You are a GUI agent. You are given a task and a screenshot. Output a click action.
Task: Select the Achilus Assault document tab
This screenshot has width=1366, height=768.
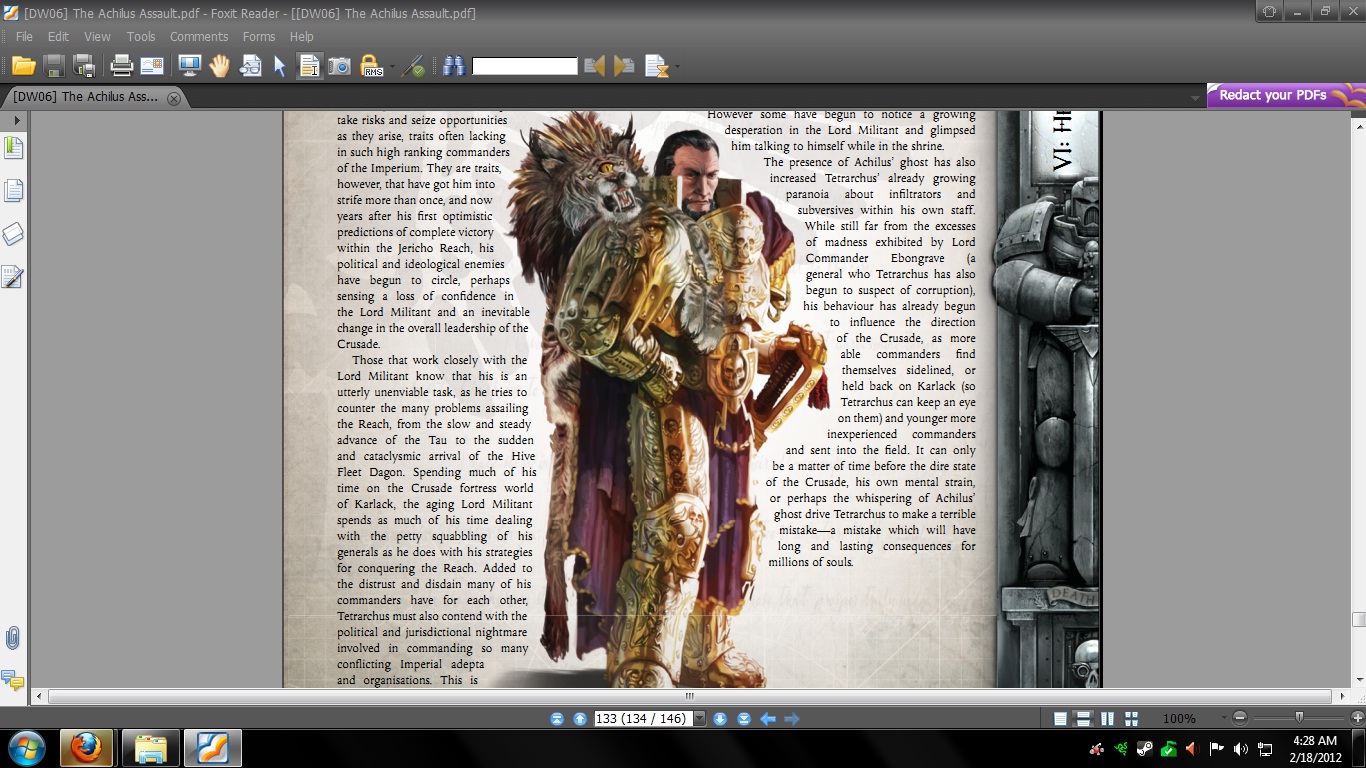tap(86, 97)
